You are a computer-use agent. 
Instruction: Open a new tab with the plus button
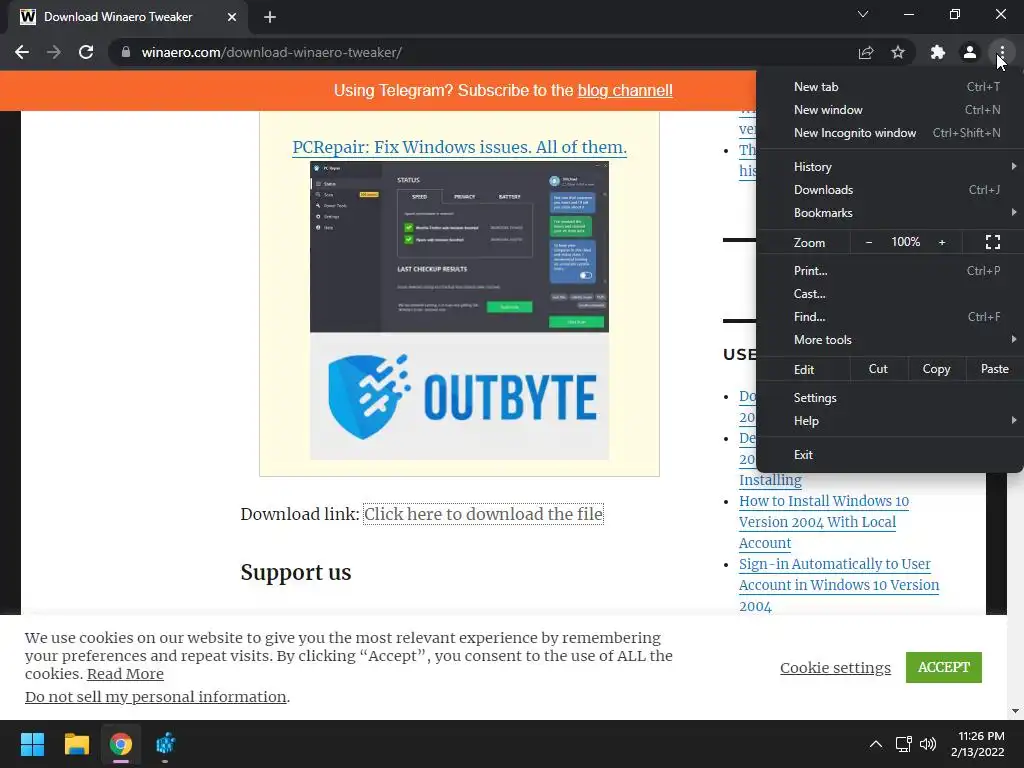point(270,17)
